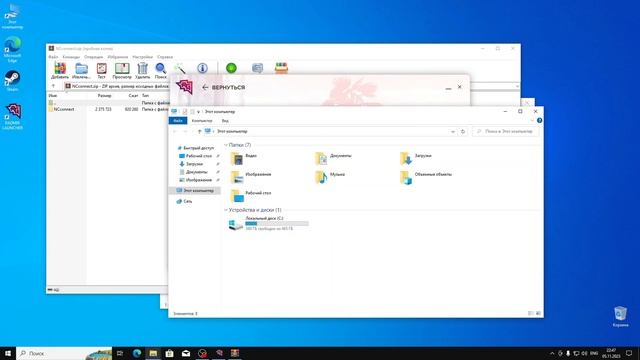Click the Up arrow in Explorer navigation
Screen dimensions: 640x360
[199, 131]
